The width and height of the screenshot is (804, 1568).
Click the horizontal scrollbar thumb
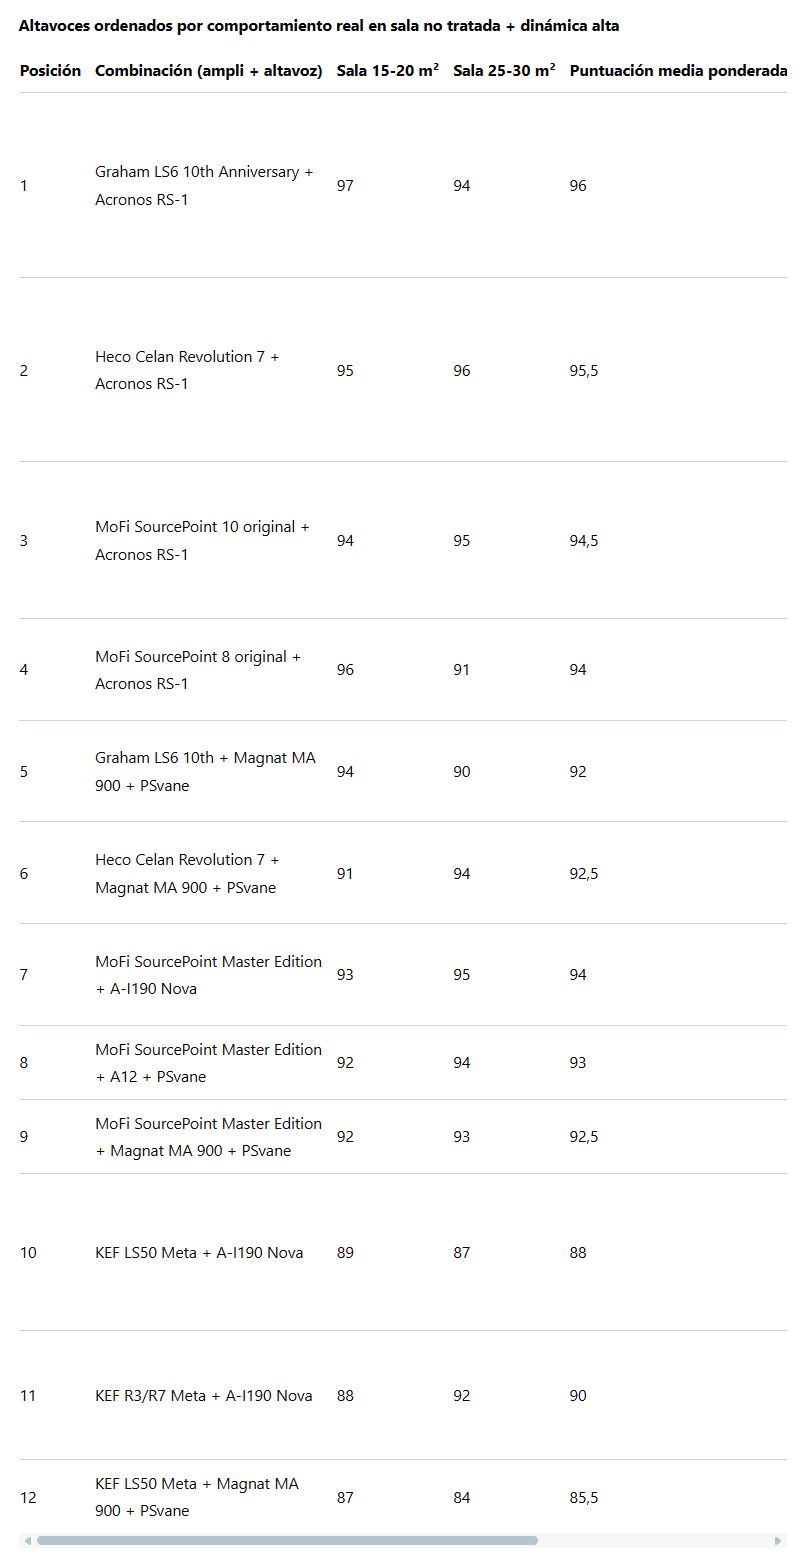(287, 1541)
